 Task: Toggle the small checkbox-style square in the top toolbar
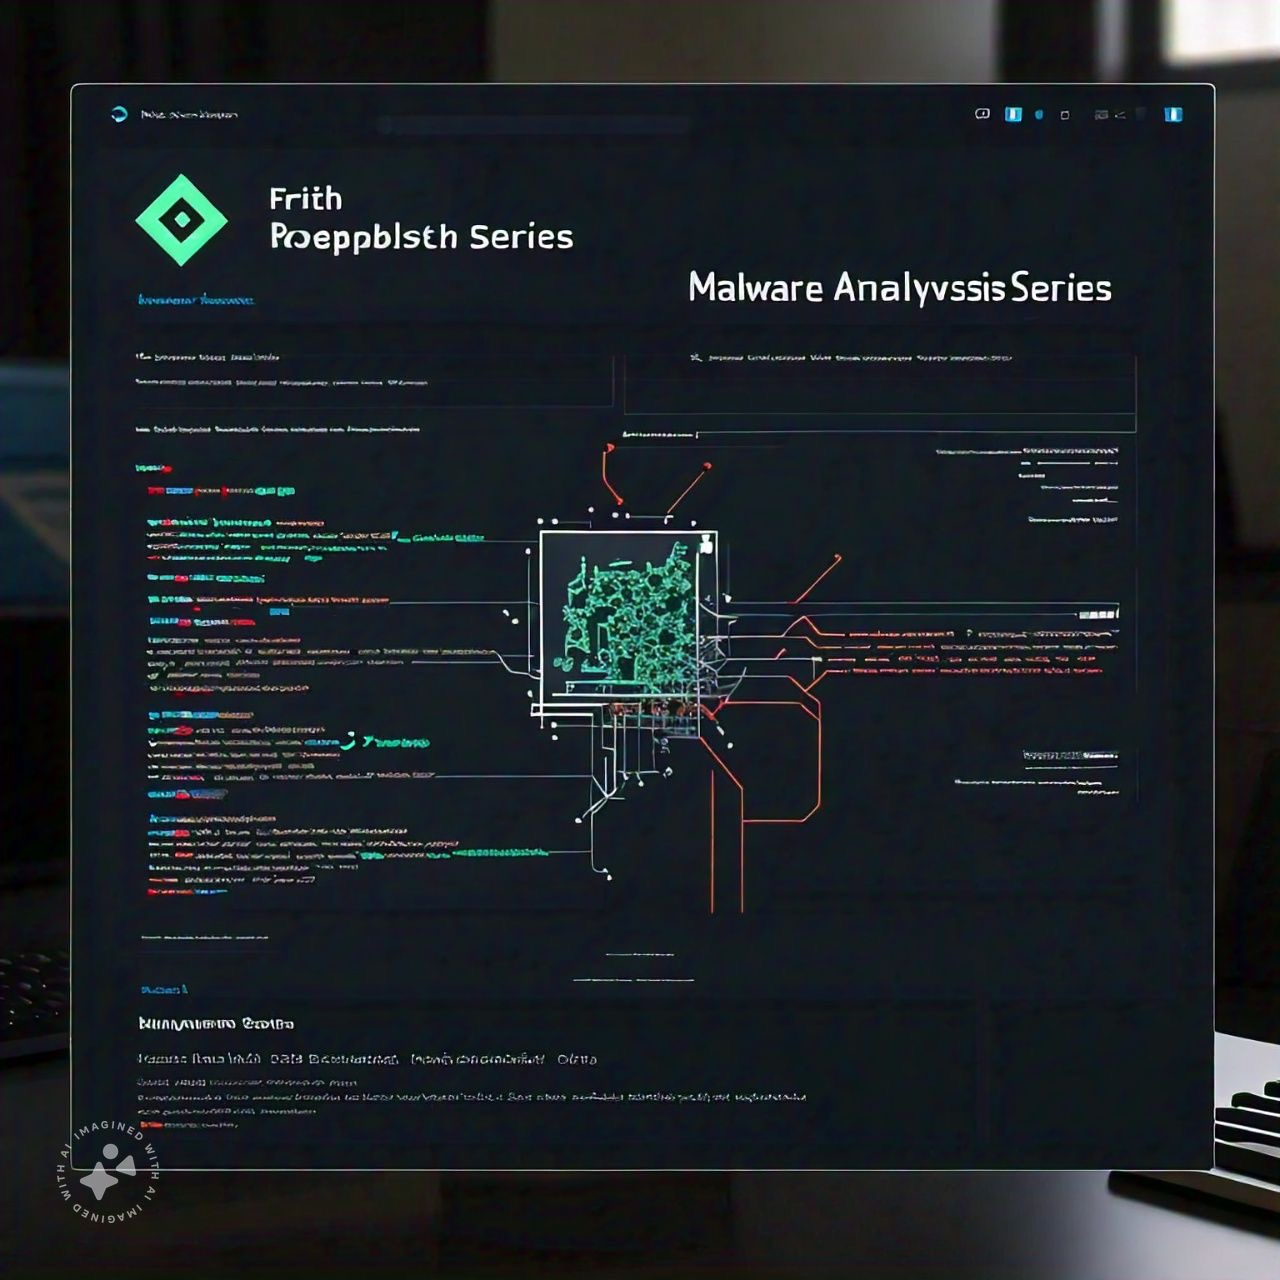[x=1066, y=114]
